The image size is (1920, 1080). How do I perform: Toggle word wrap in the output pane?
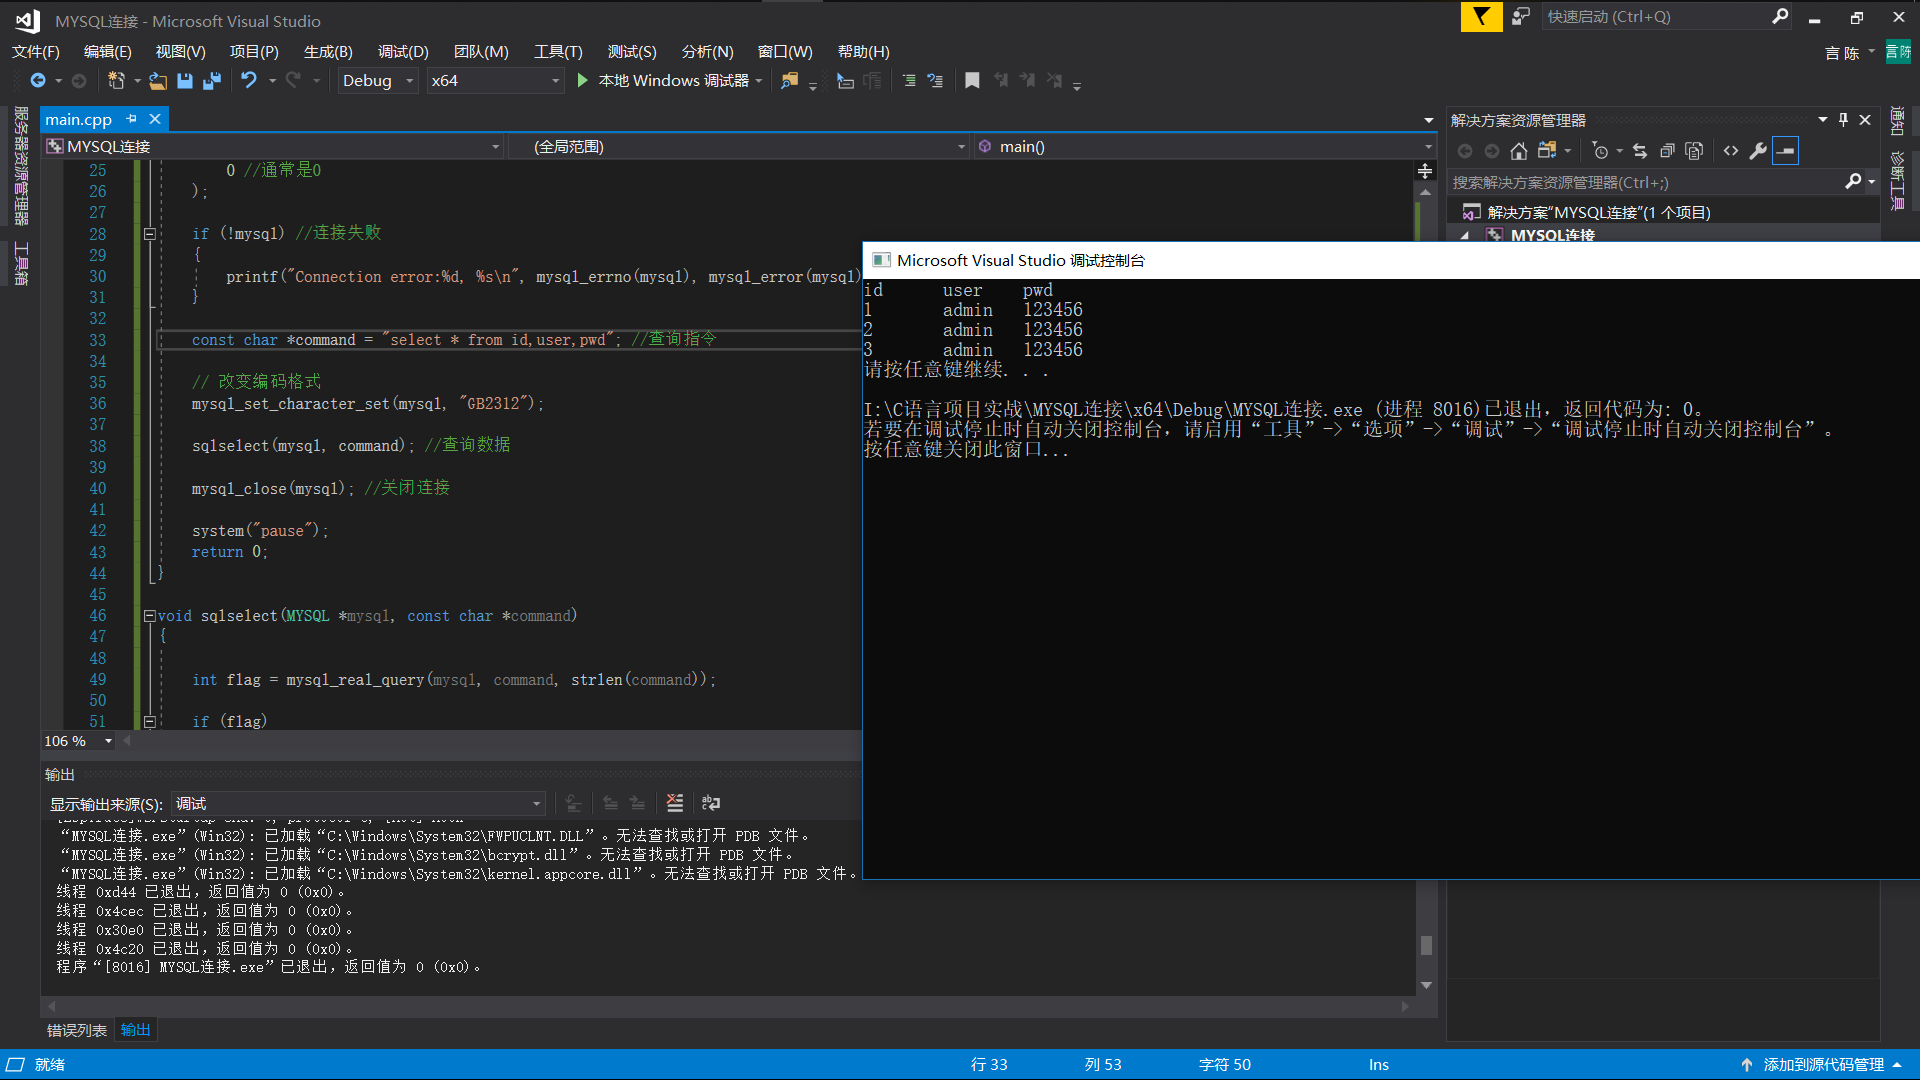click(x=711, y=803)
